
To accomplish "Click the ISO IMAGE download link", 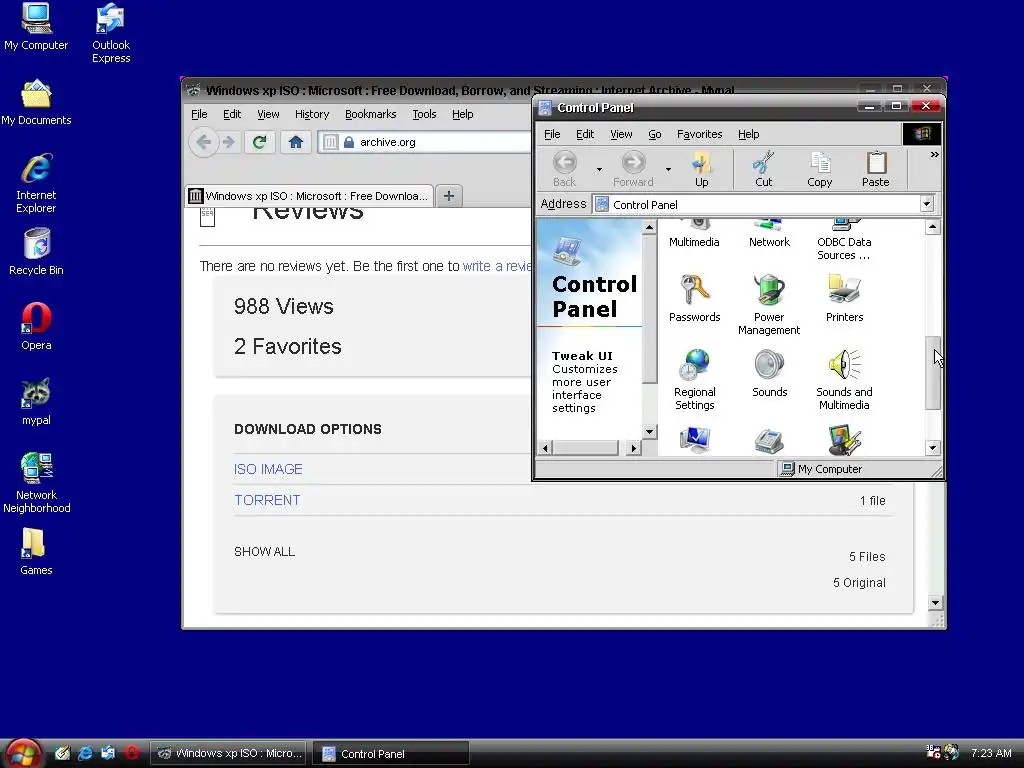I will [x=268, y=470].
